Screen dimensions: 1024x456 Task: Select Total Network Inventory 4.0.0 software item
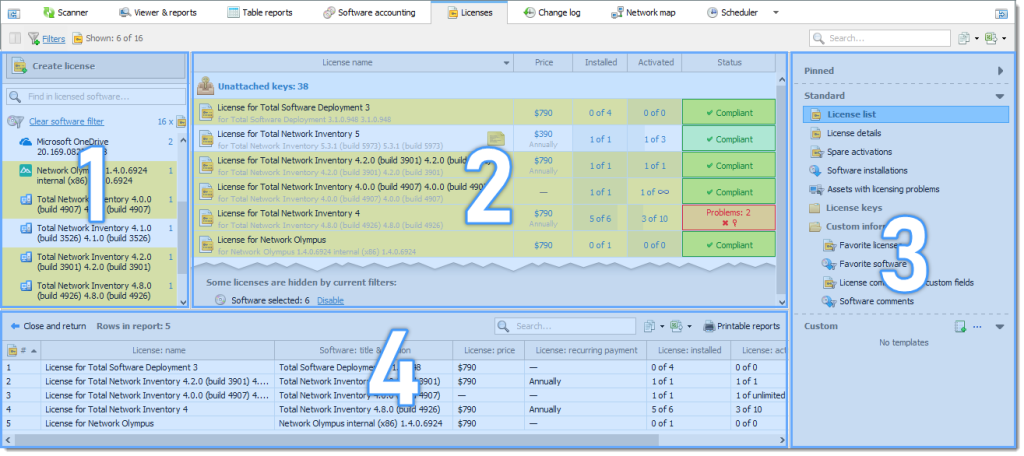(x=91, y=204)
